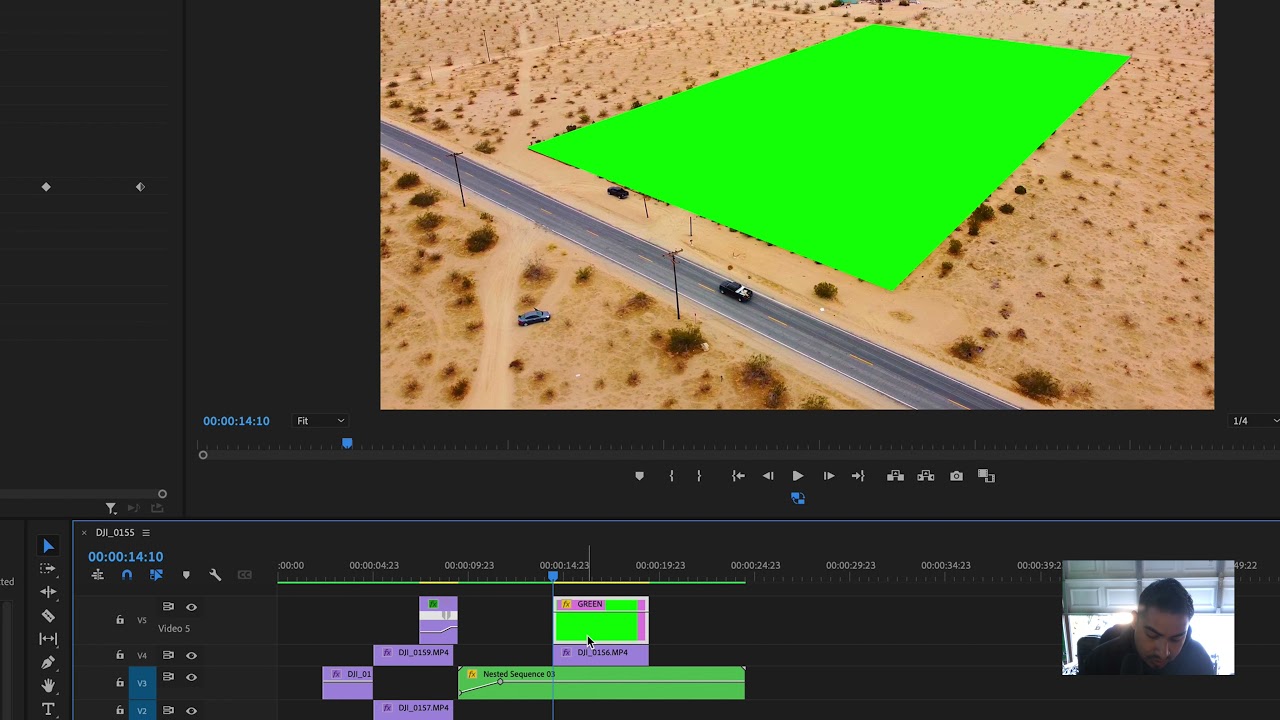Go to In point
The width and height of the screenshot is (1280, 720).
tap(738, 476)
